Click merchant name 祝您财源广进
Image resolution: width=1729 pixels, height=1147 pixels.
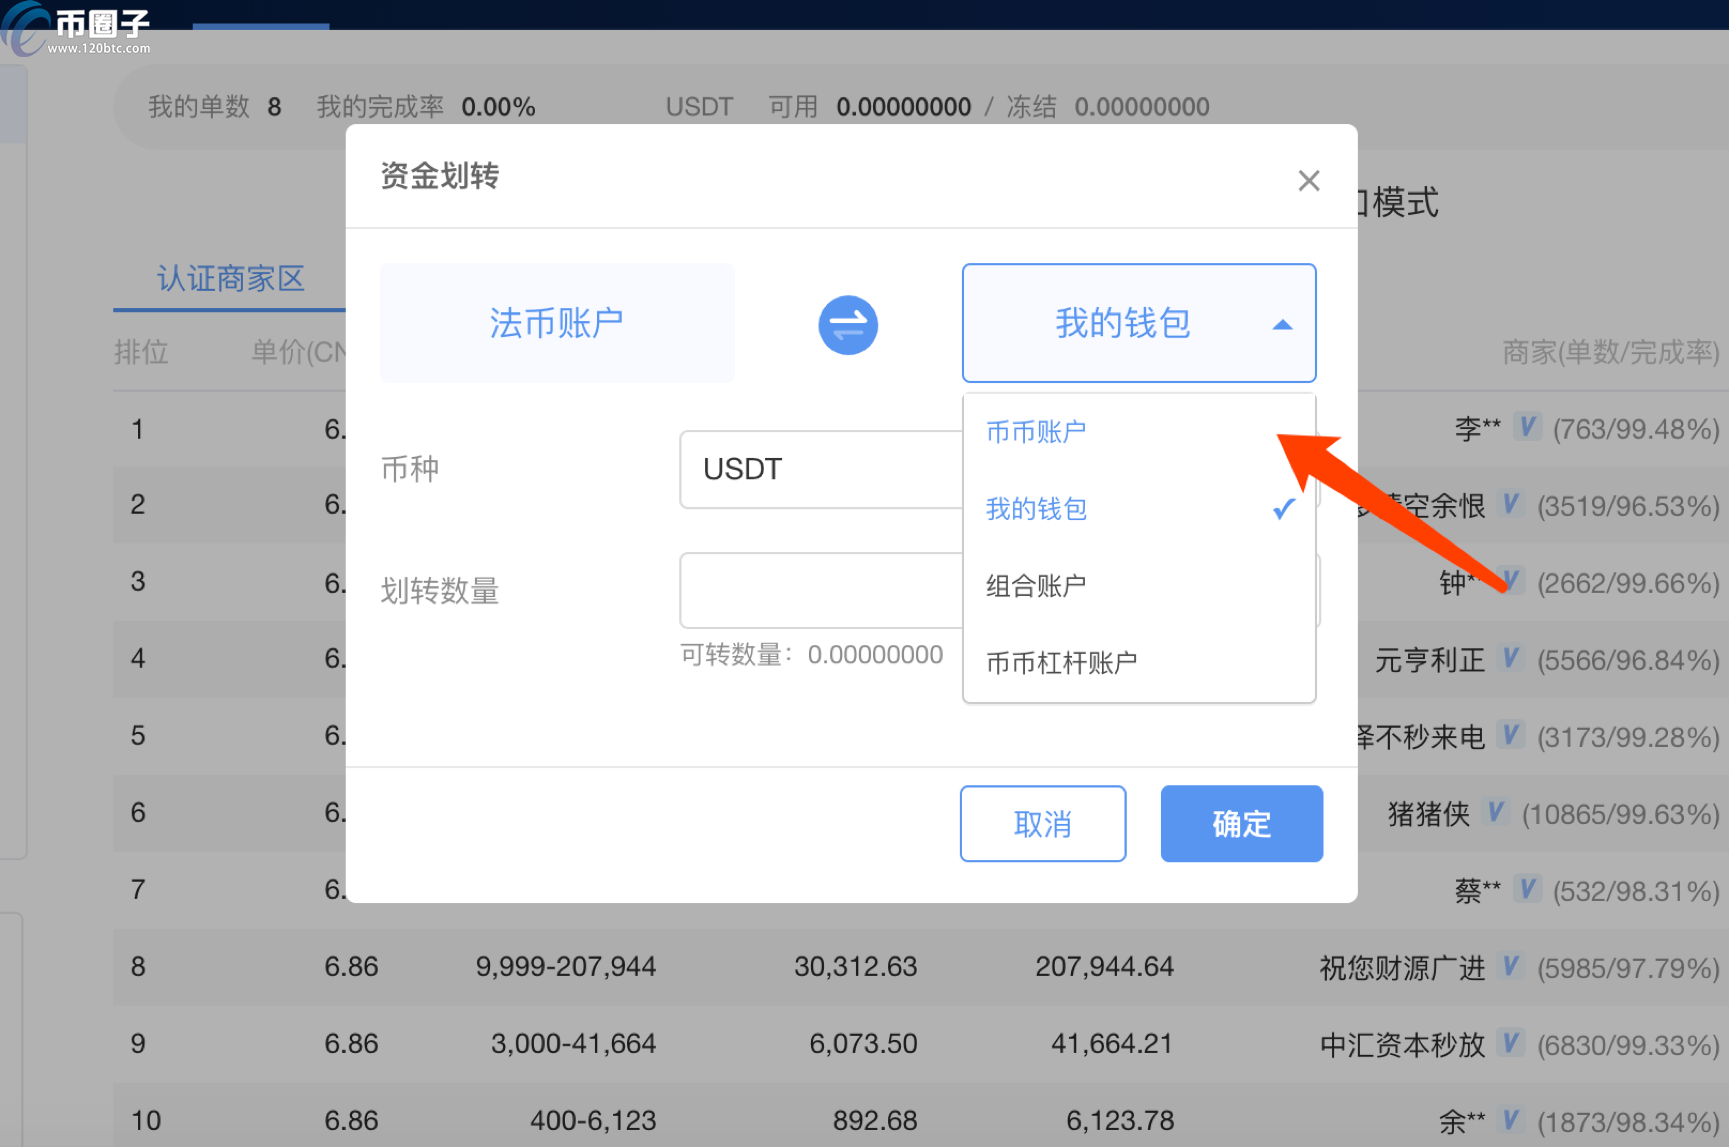(1402, 968)
